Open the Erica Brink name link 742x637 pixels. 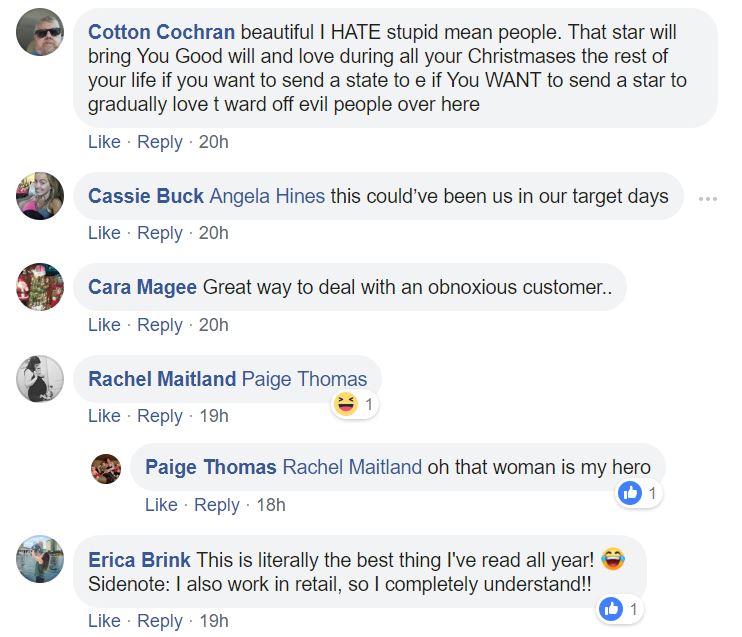(140, 559)
